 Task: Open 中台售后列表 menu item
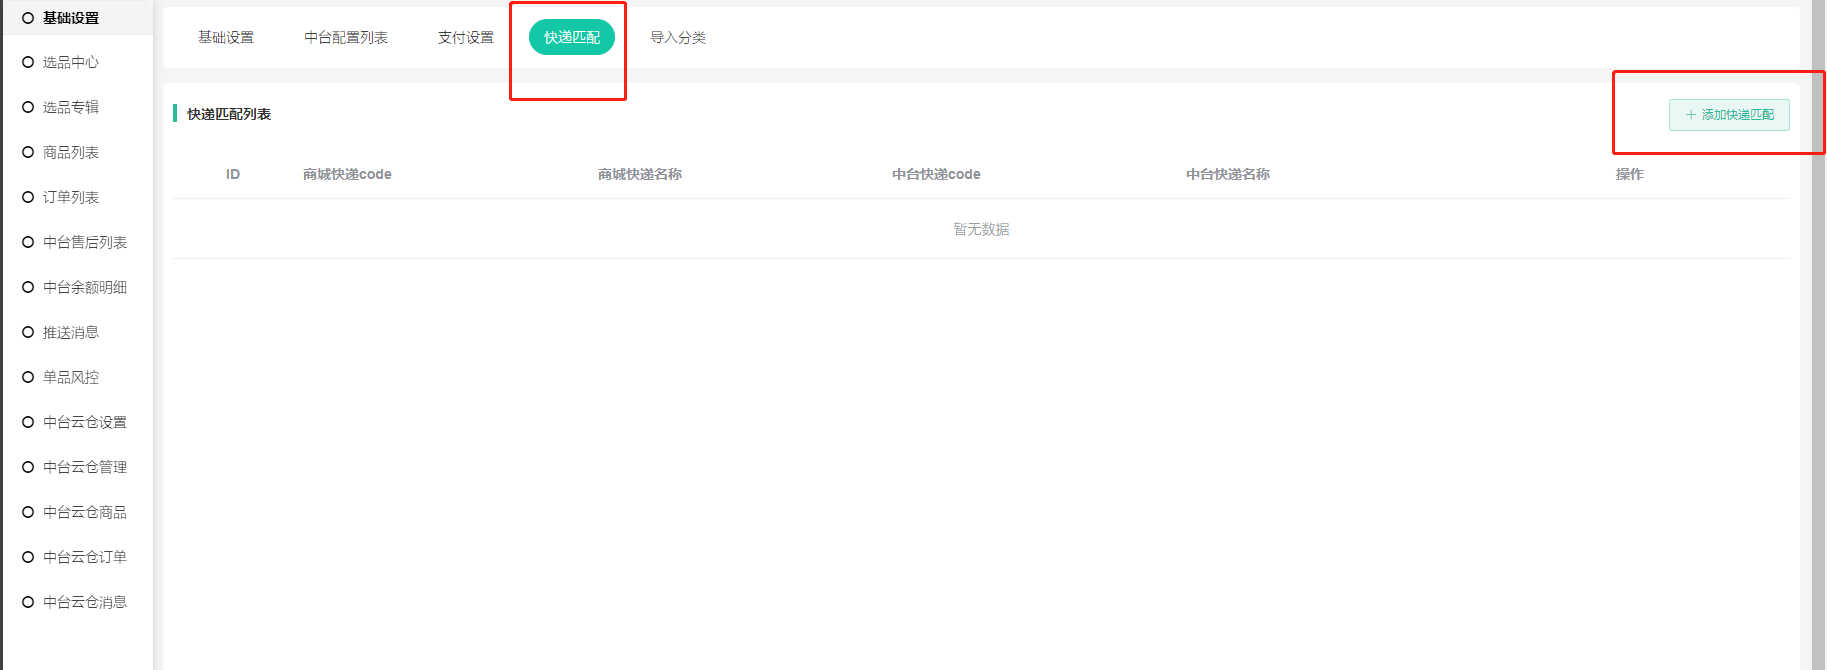tap(85, 242)
